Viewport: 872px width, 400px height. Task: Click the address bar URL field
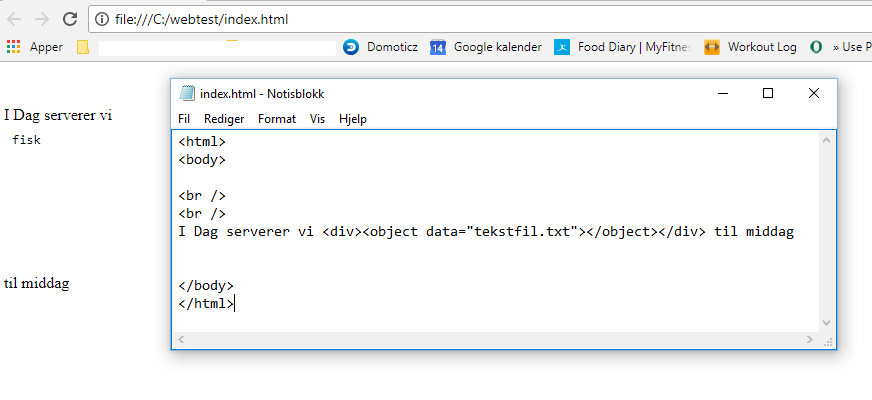coord(480,19)
